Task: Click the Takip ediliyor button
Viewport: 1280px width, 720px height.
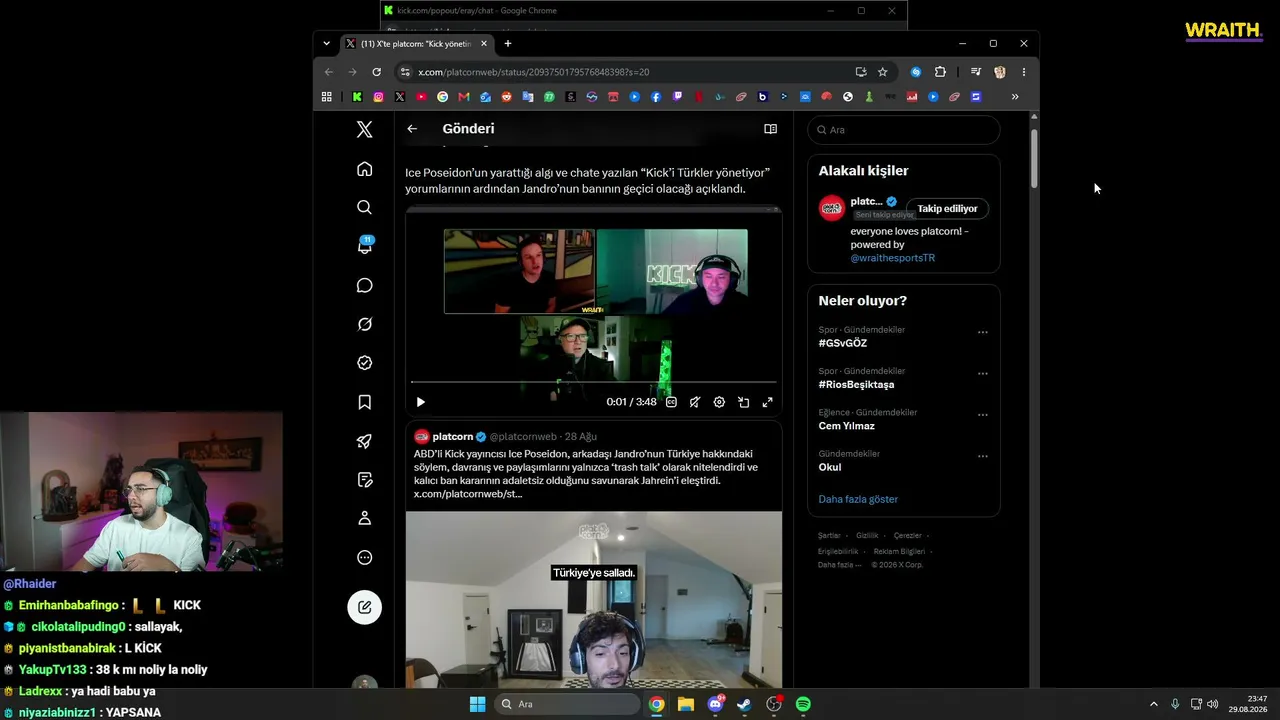Action: click(x=947, y=209)
